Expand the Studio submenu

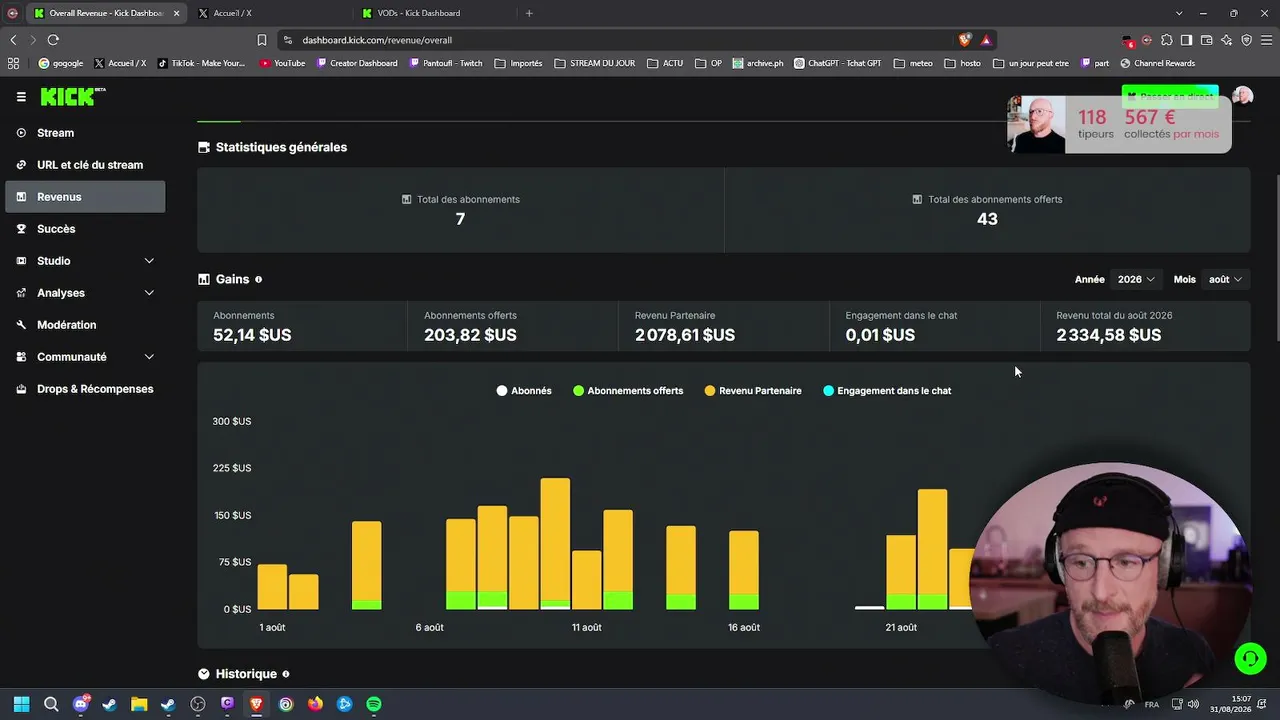85,261
